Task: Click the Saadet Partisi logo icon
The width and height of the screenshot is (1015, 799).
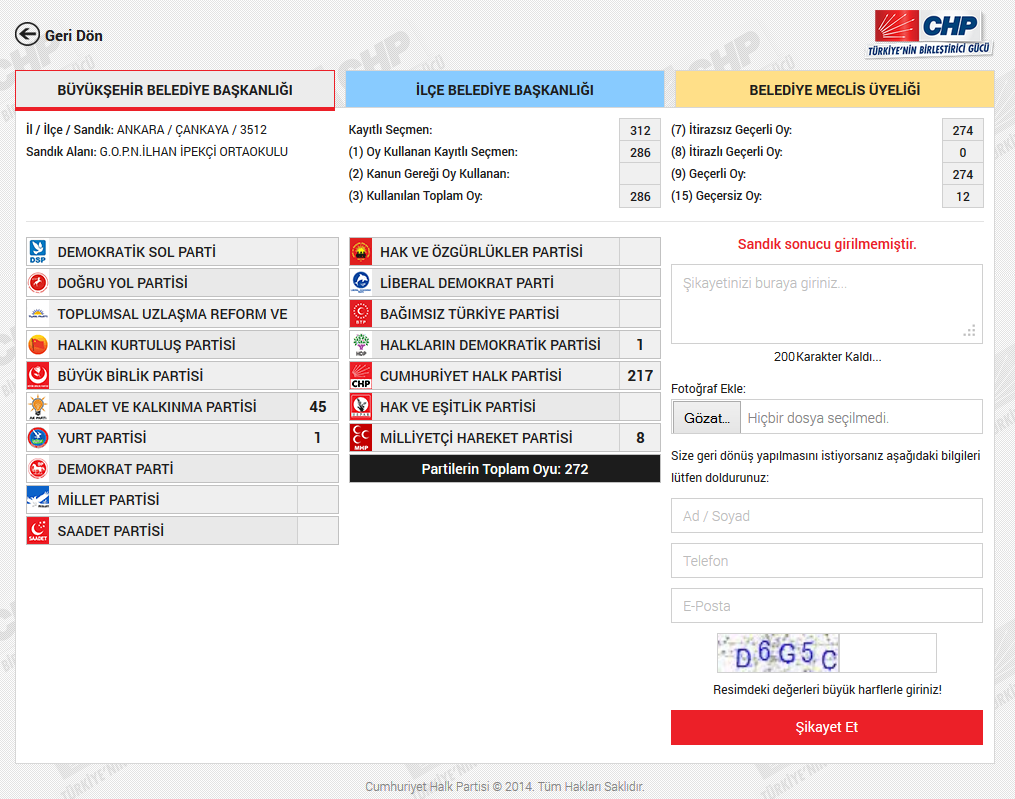Action: point(38,530)
